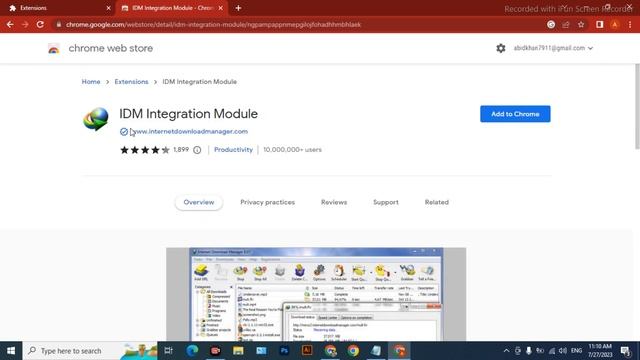Image resolution: width=640 pixels, height=360 pixels.
Task: Click the Chrome Web Store rainbow logo
Action: click(53, 49)
